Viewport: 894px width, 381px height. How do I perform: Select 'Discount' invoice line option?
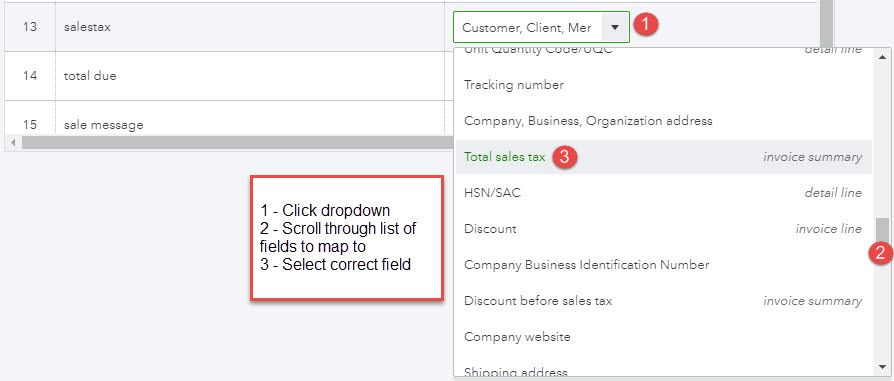pos(664,229)
